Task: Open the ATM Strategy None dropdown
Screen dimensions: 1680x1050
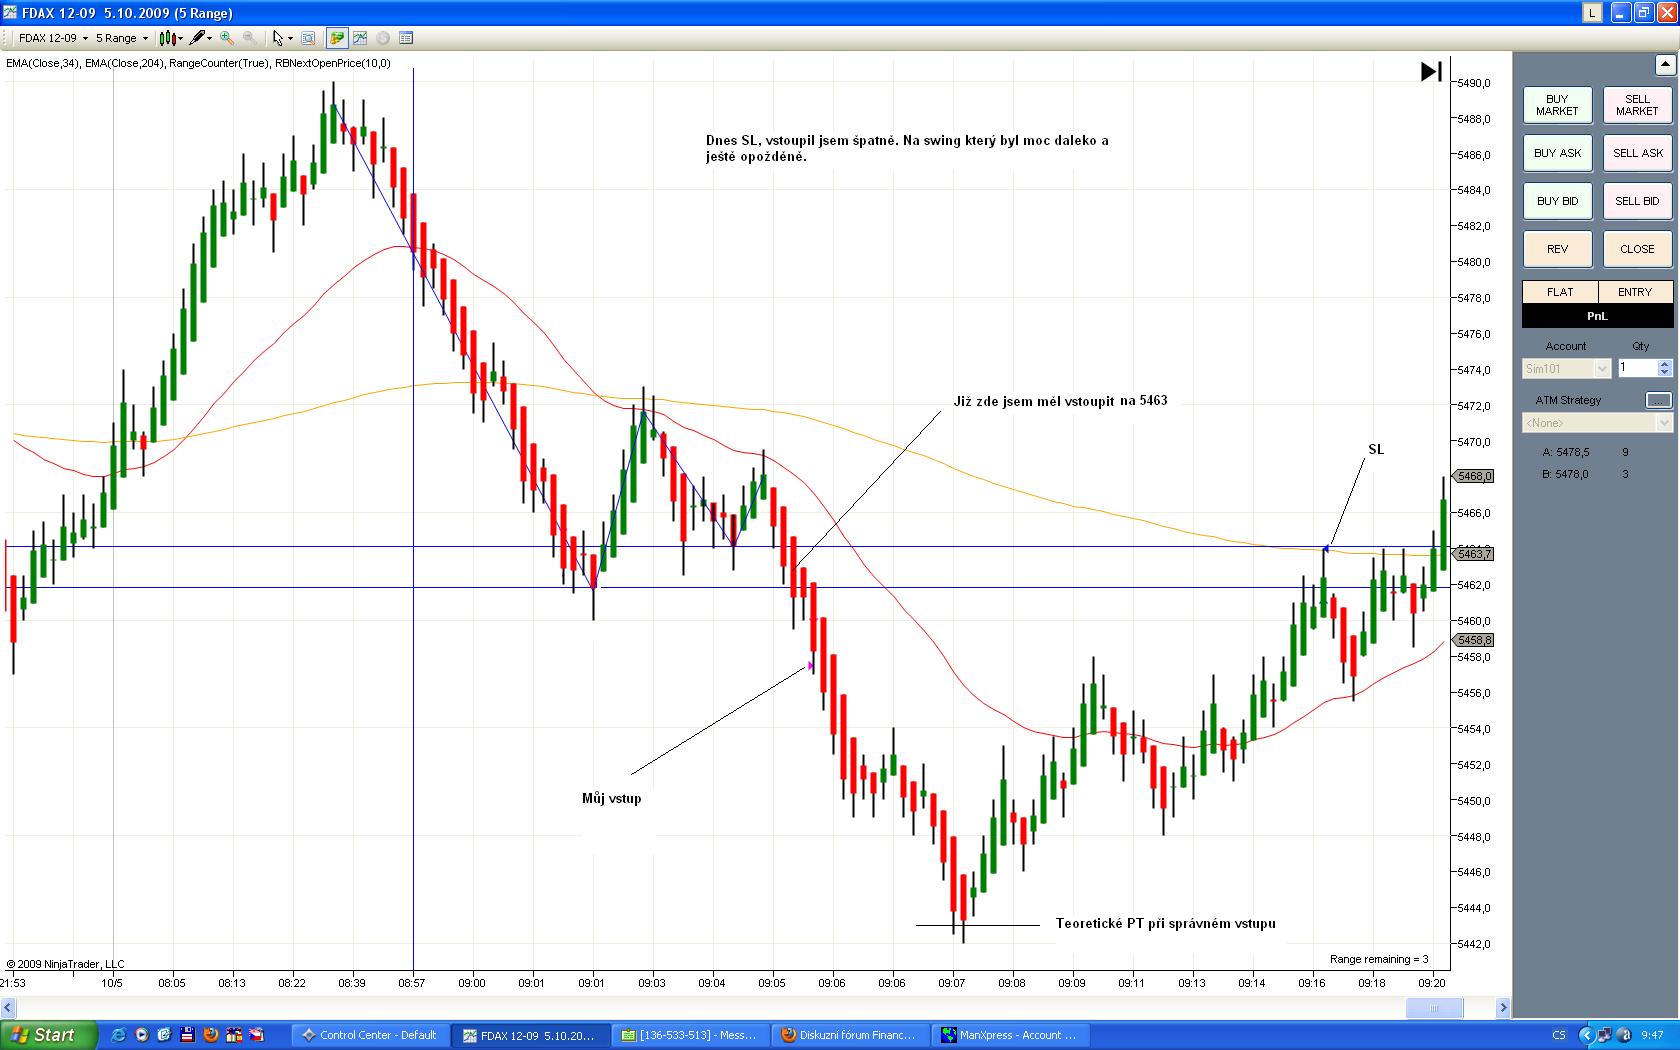Action: click(x=1597, y=423)
